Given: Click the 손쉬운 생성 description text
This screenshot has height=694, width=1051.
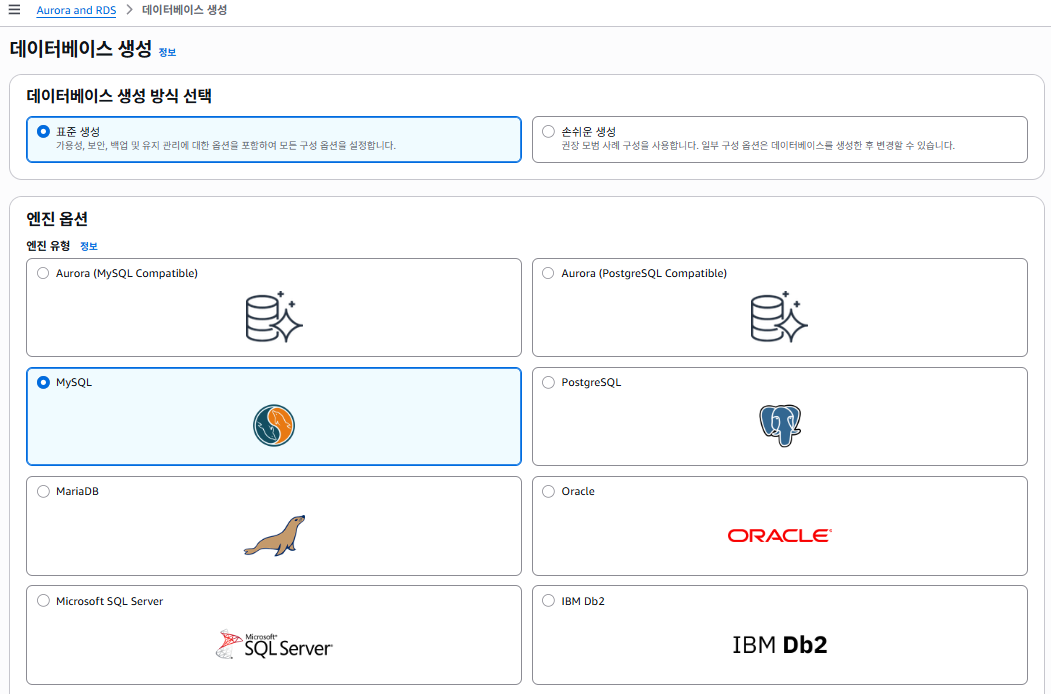Looking at the screenshot, I should click(x=757, y=146).
